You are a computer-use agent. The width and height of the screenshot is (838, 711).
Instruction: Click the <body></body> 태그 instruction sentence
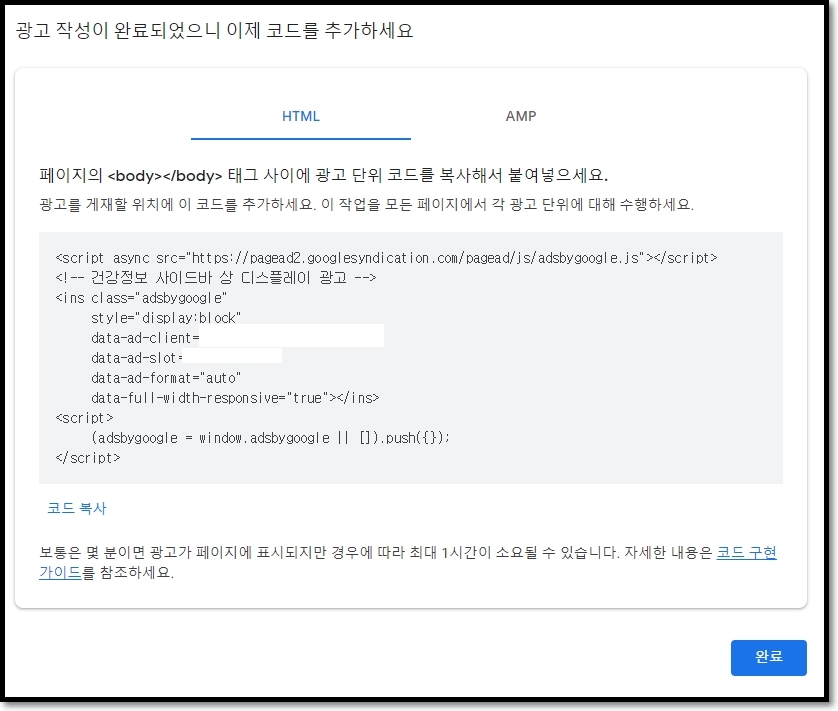323,175
